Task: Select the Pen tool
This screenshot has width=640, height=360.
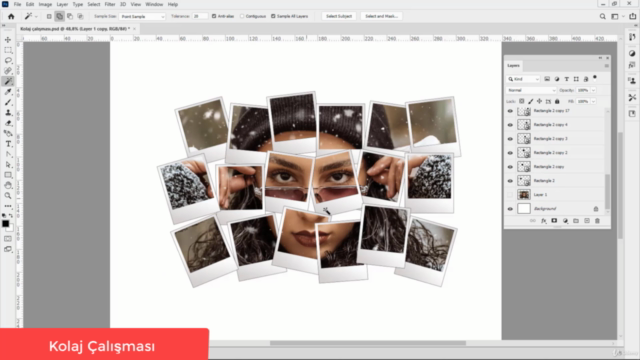Action: pos(8,154)
